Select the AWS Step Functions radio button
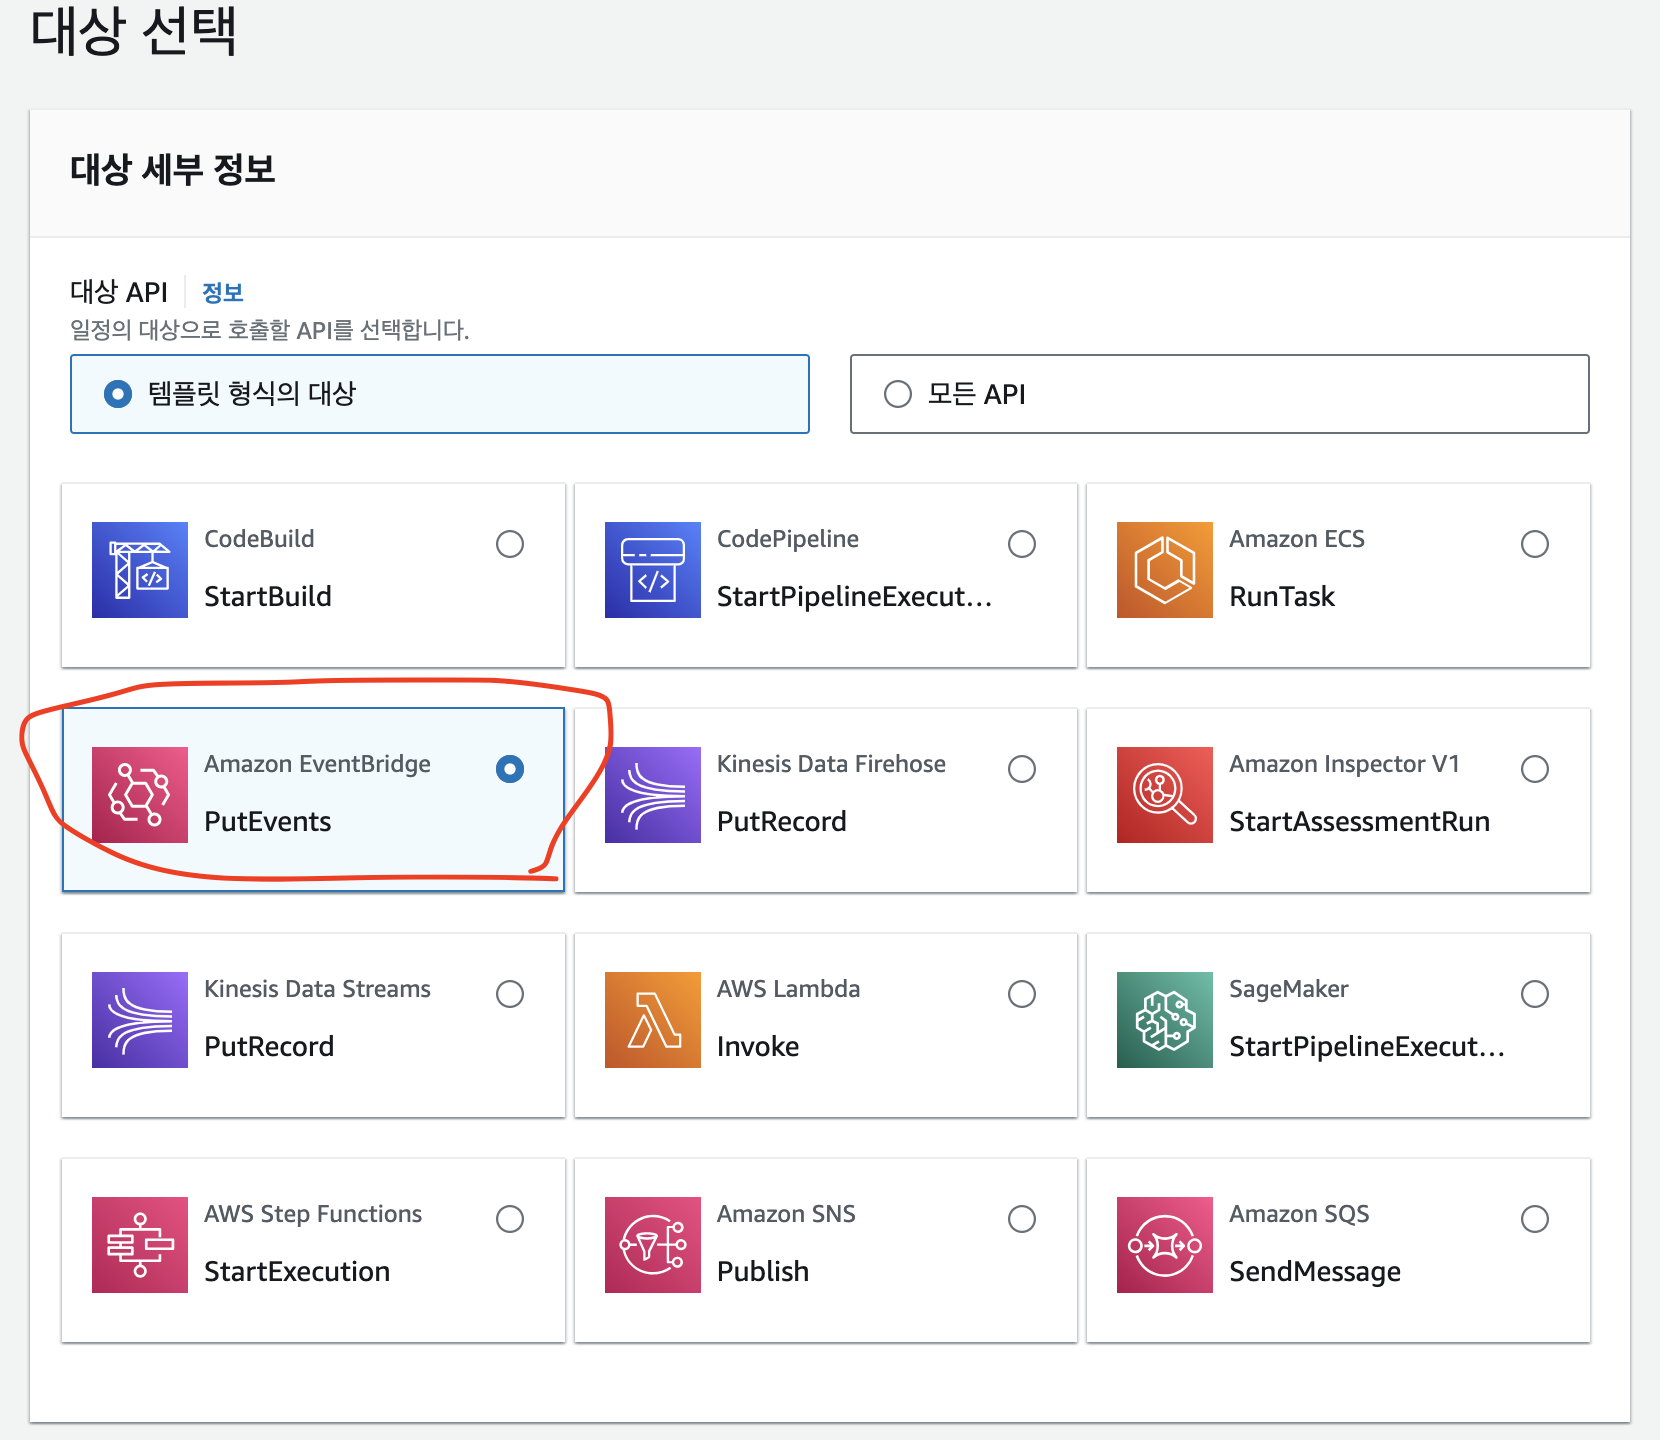Viewport: 1660px width, 1440px height. point(510,1219)
